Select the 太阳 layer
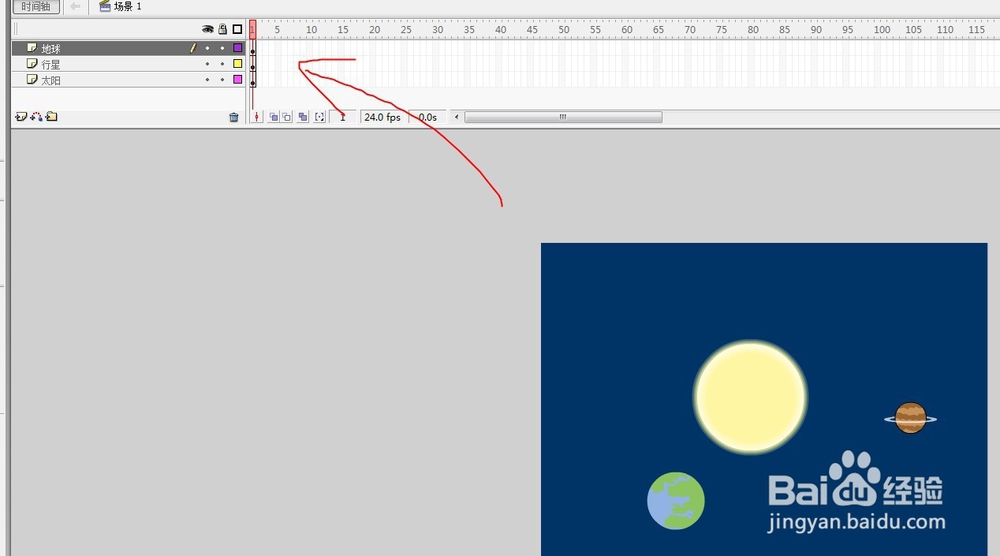The image size is (1000, 556). [x=128, y=80]
